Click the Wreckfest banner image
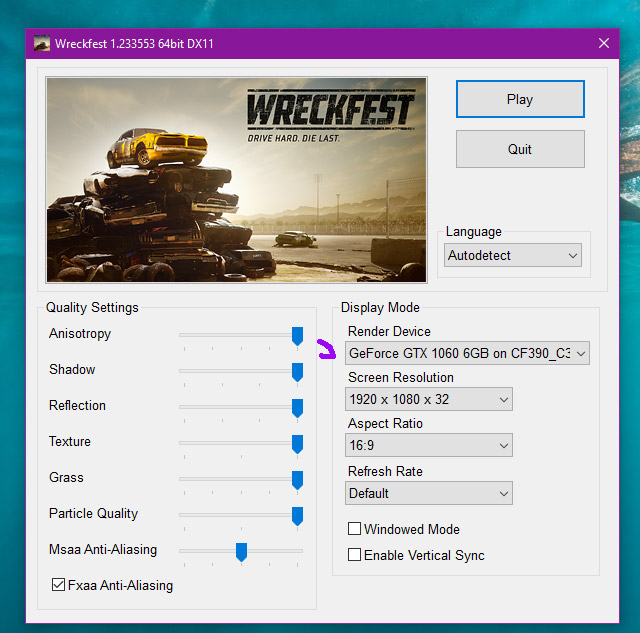The width and height of the screenshot is (640, 633). 236,180
